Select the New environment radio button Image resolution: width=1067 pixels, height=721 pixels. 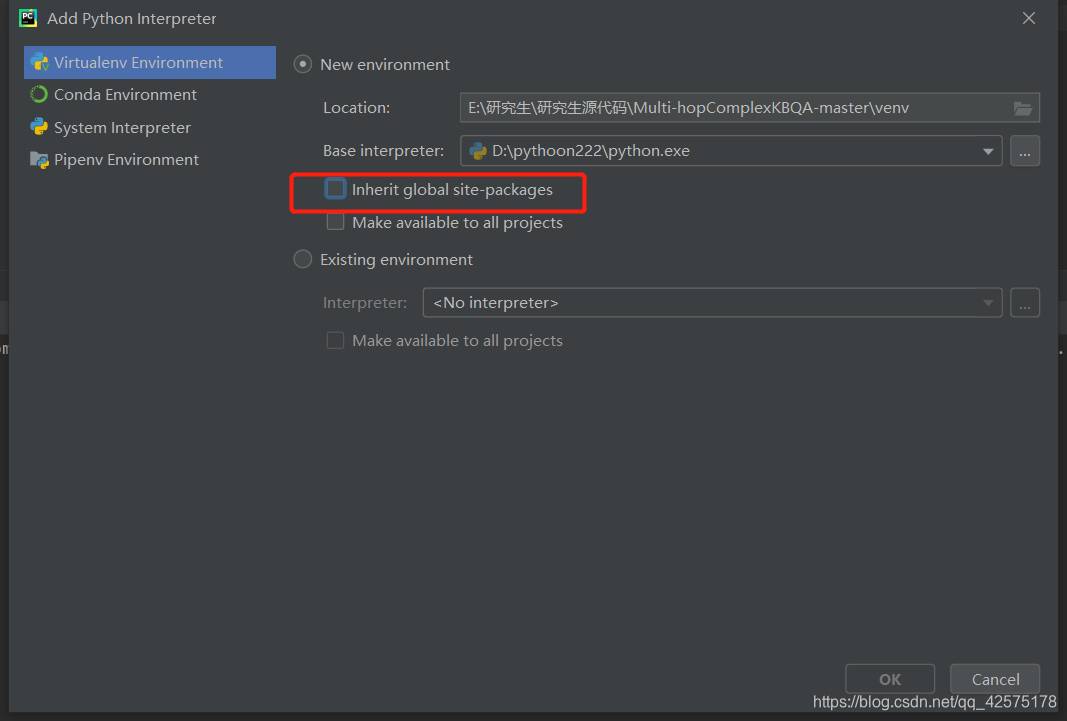303,65
